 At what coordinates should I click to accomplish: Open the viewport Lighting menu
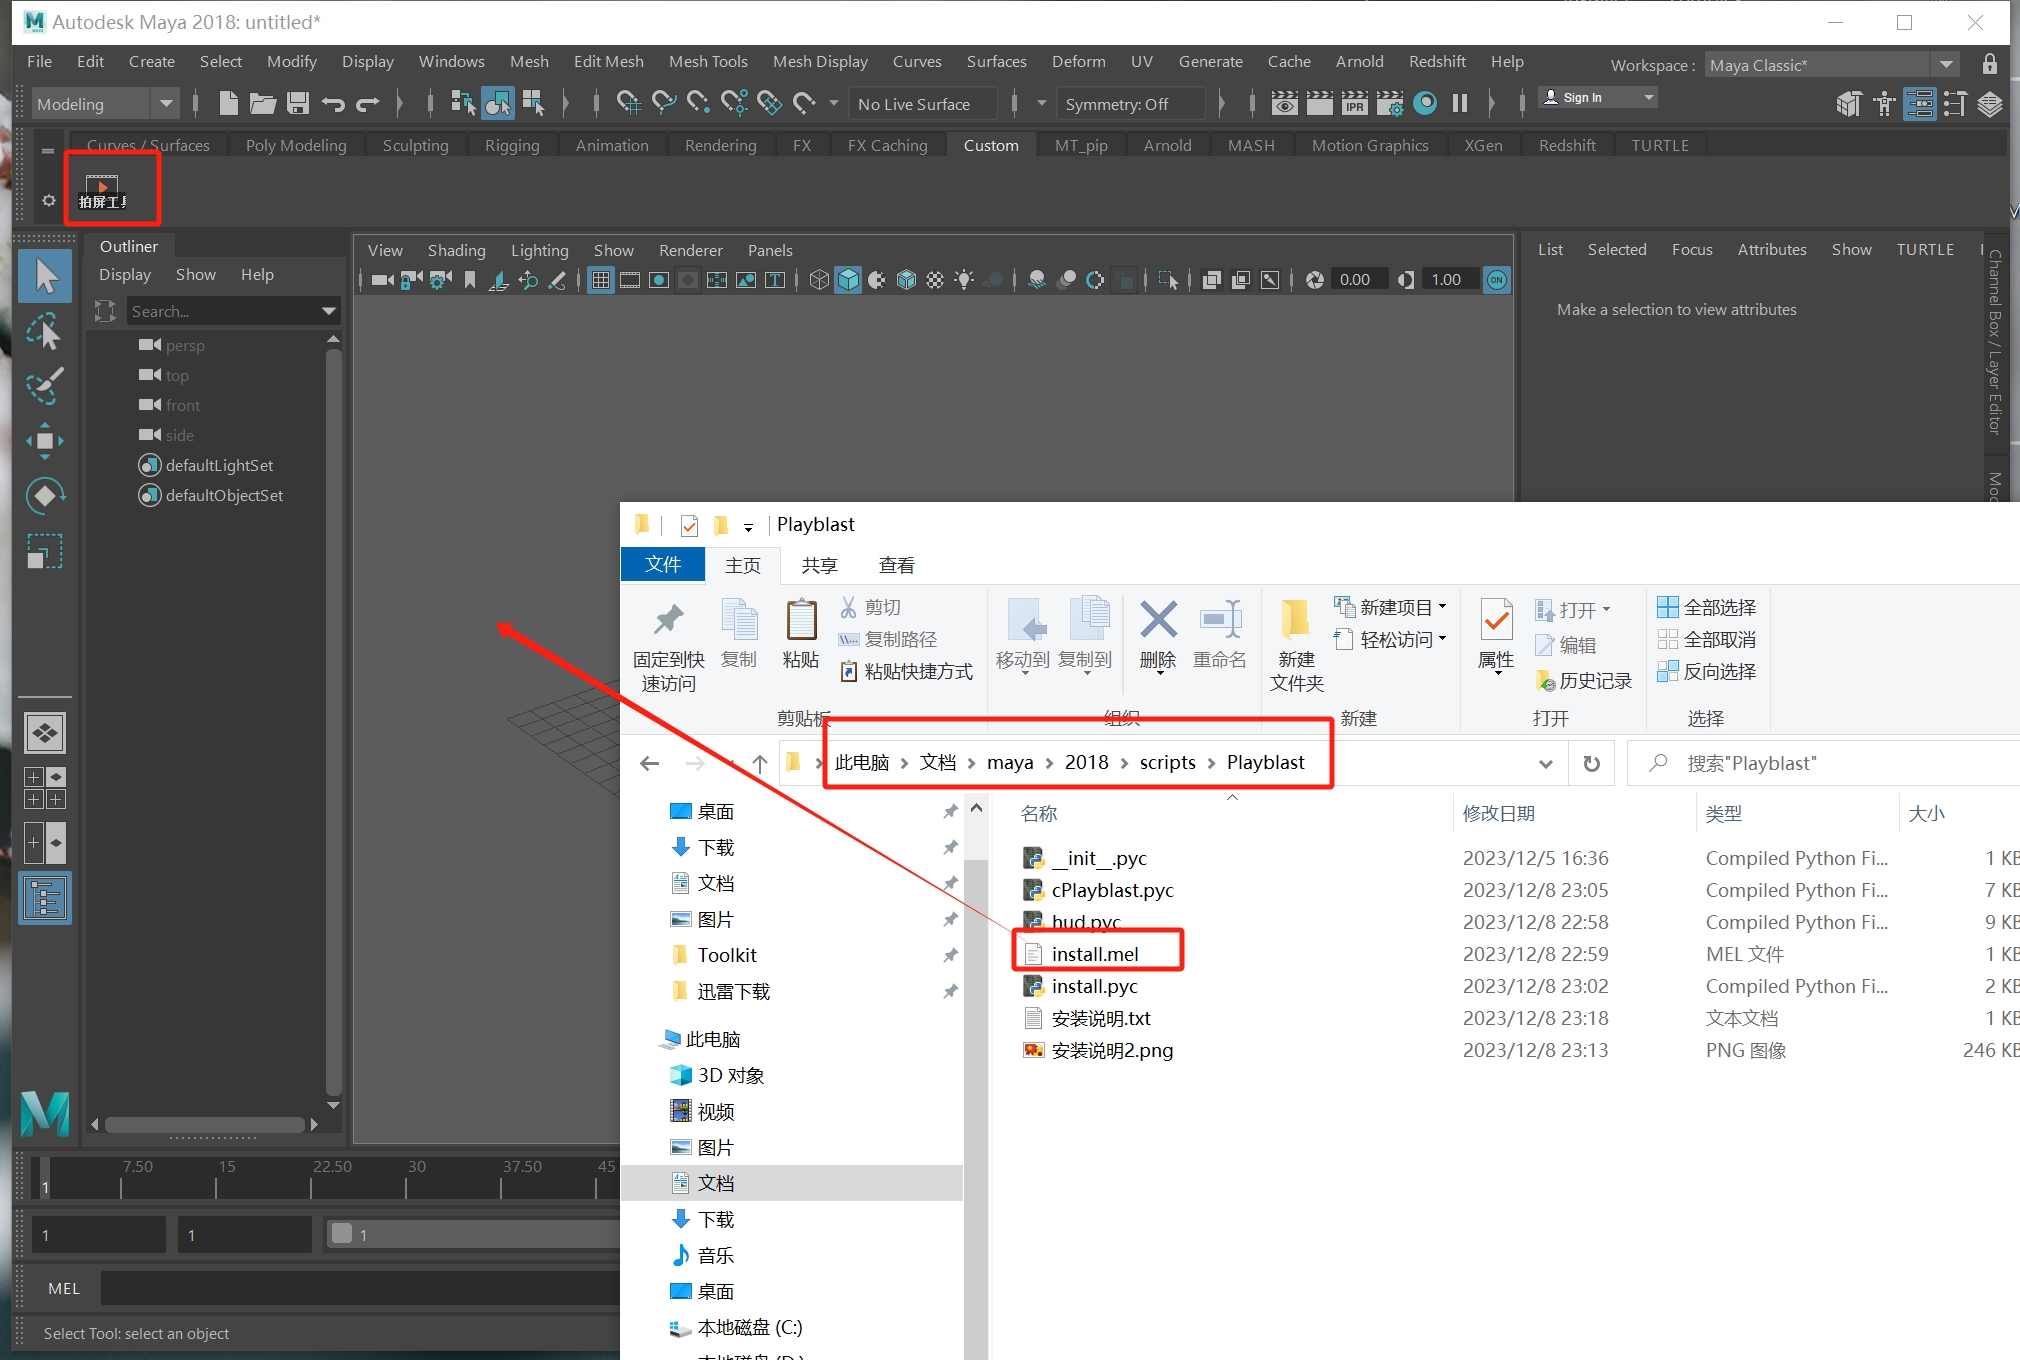pyautogui.click(x=539, y=250)
